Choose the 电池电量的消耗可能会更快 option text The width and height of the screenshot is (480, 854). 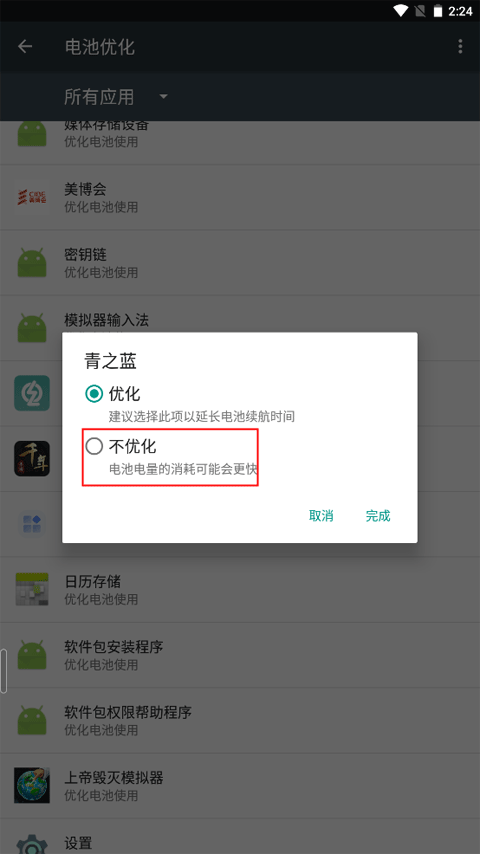click(x=183, y=469)
